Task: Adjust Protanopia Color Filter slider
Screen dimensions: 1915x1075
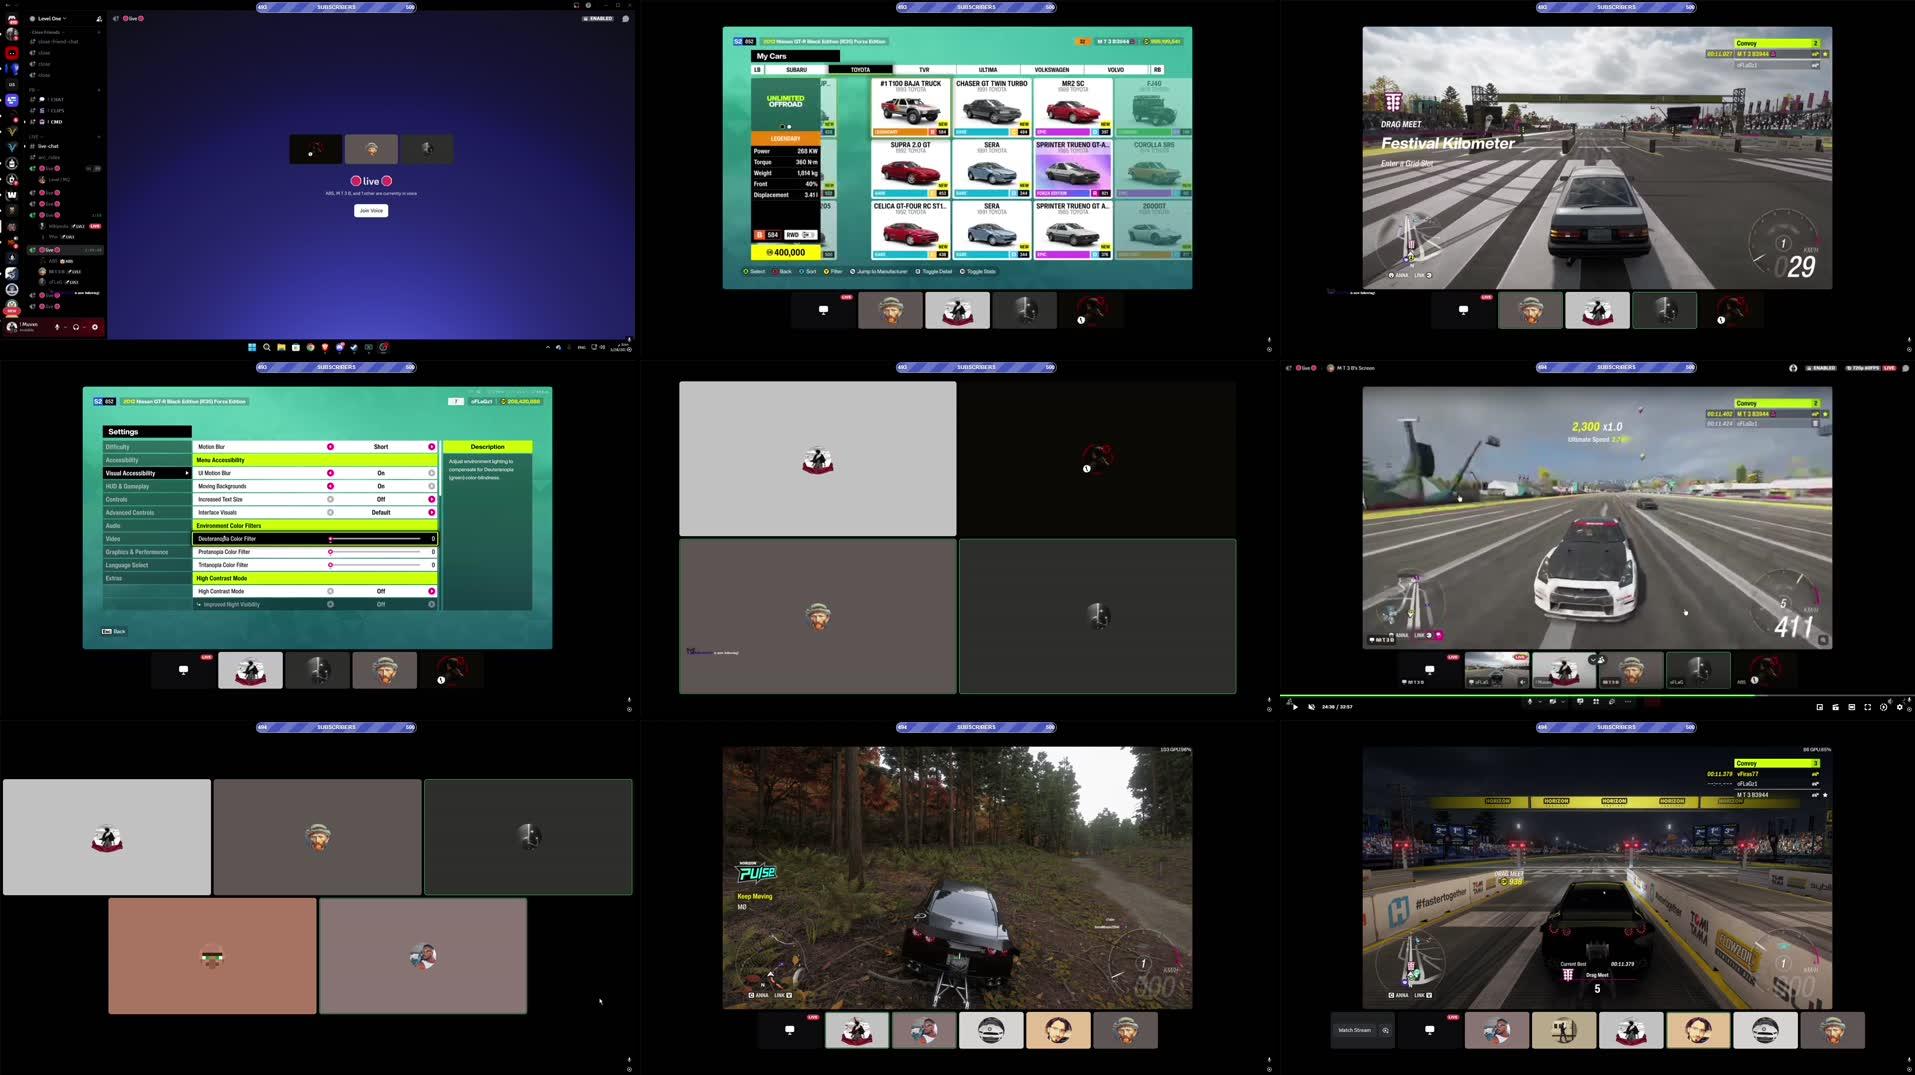Action: (x=375, y=552)
